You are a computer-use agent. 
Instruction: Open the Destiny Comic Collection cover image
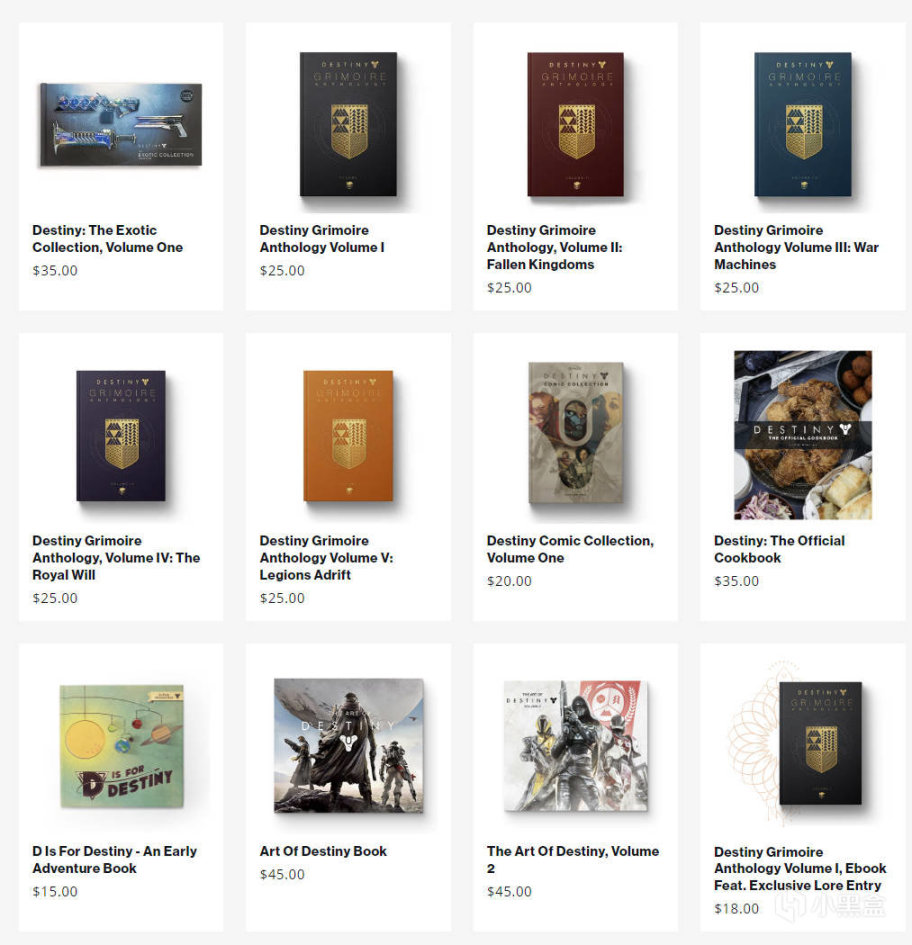coord(576,433)
